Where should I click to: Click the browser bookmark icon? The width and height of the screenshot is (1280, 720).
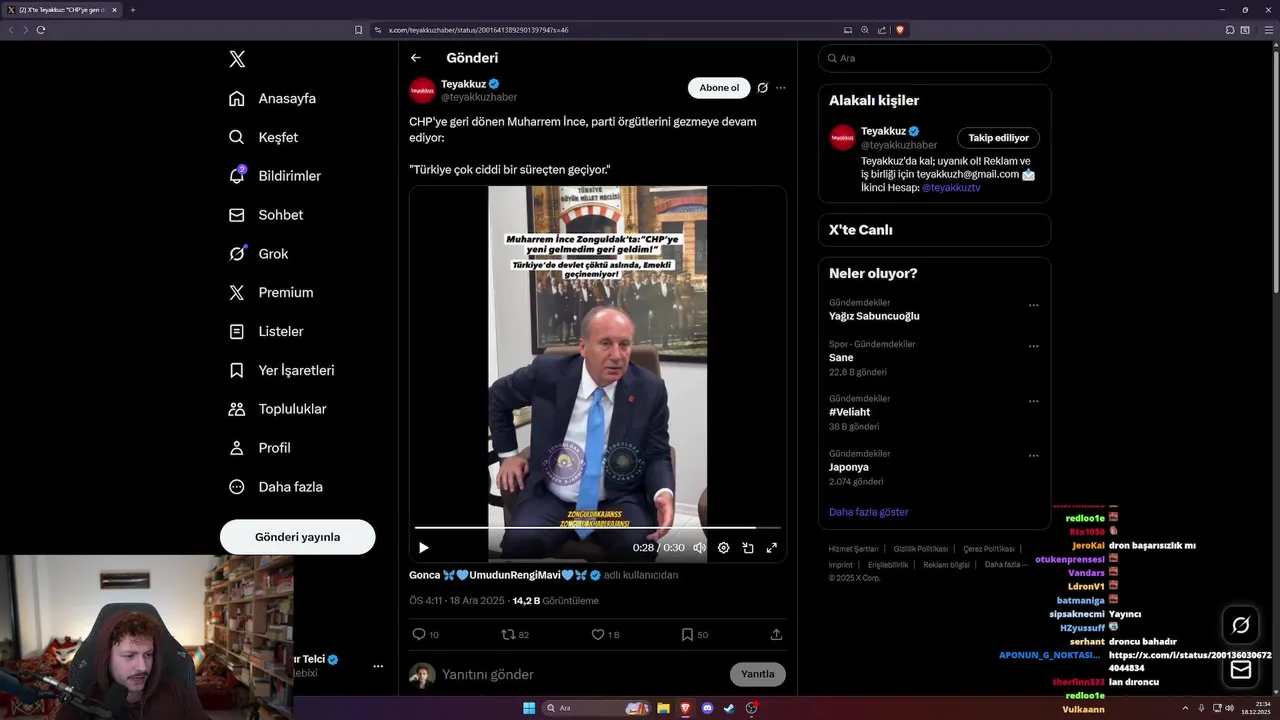click(359, 30)
